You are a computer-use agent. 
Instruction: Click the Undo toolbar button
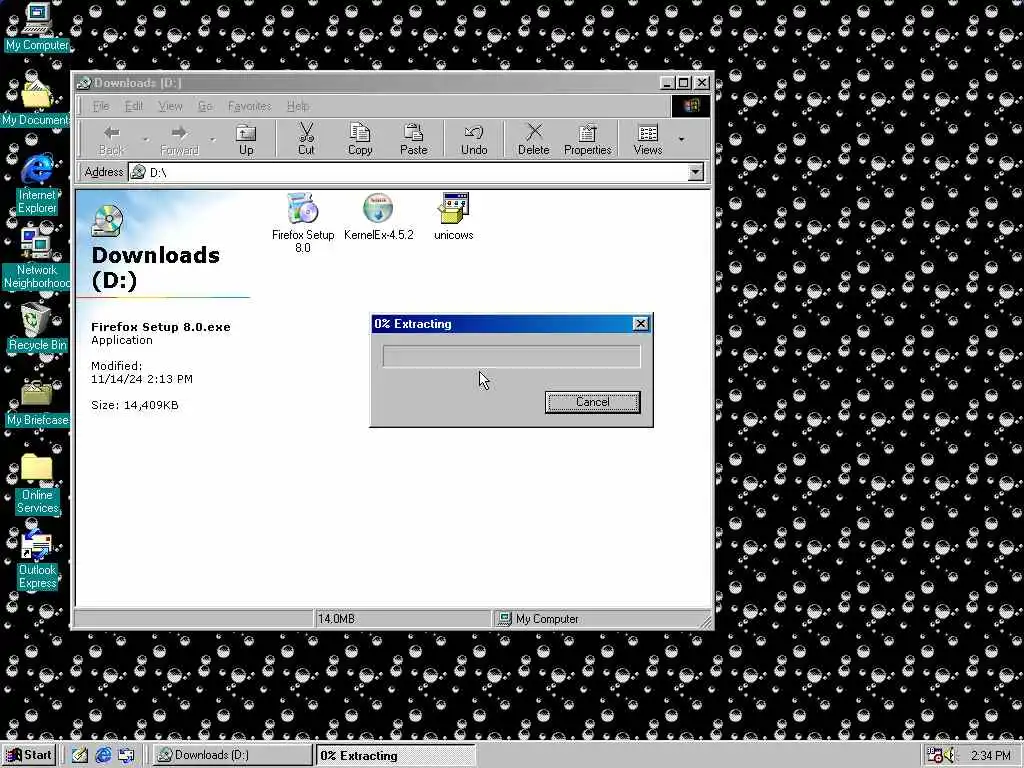[x=473, y=140]
